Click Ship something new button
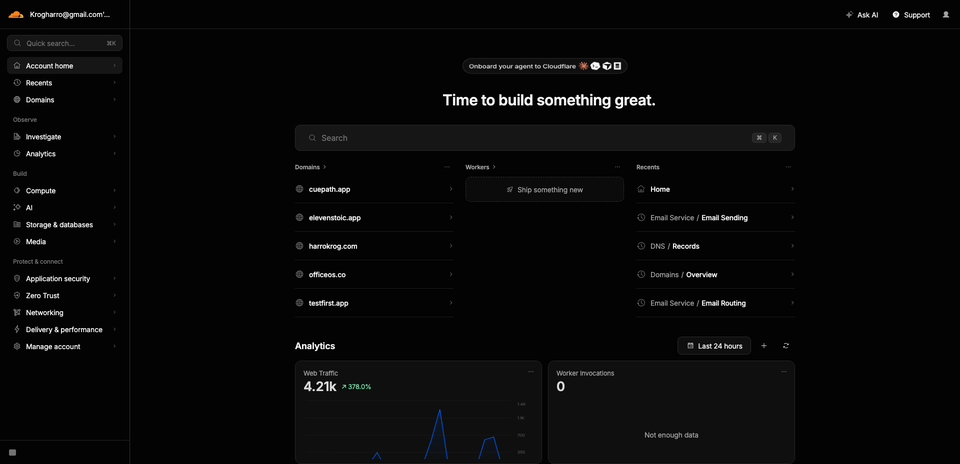960x464 pixels. [545, 190]
